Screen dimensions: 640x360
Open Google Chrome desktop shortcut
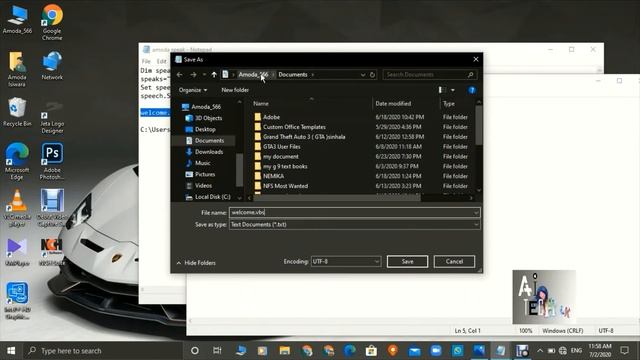(52, 22)
